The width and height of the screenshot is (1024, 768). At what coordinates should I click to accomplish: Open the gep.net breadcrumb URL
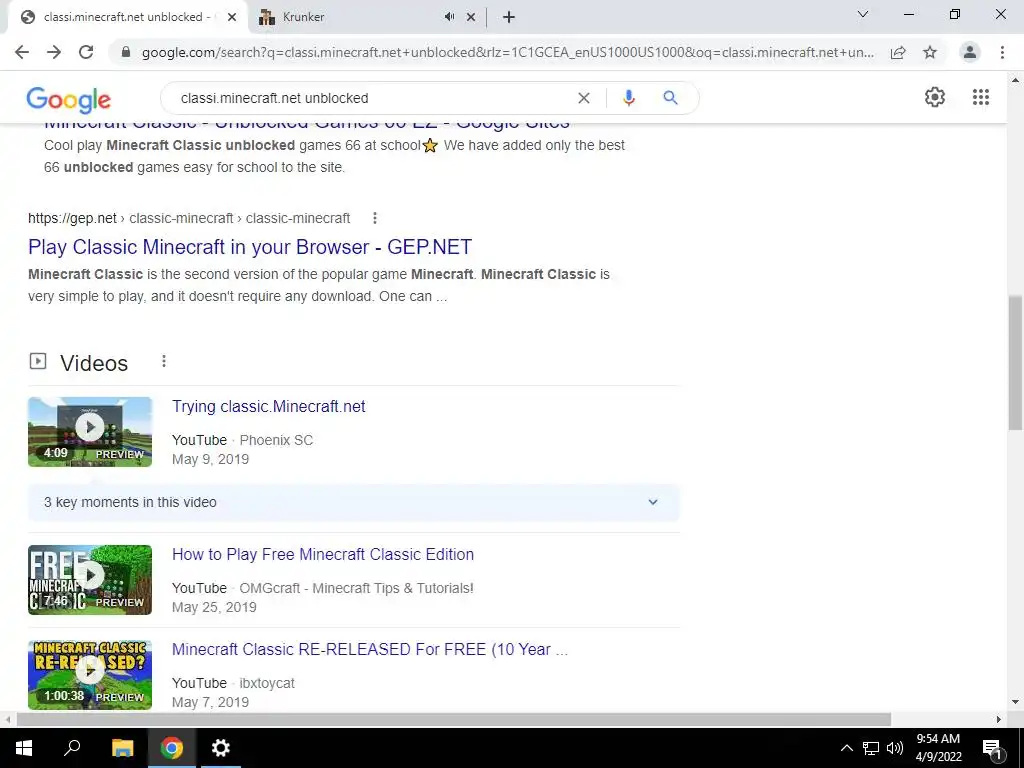click(x=189, y=218)
